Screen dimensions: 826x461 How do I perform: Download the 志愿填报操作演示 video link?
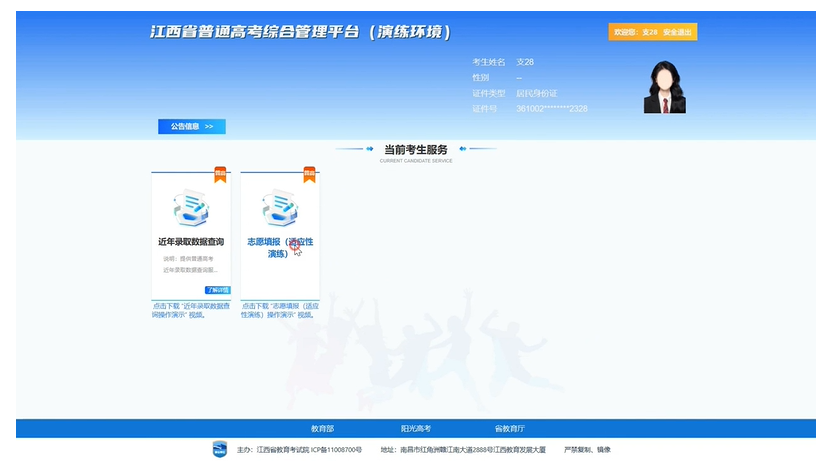tap(279, 310)
